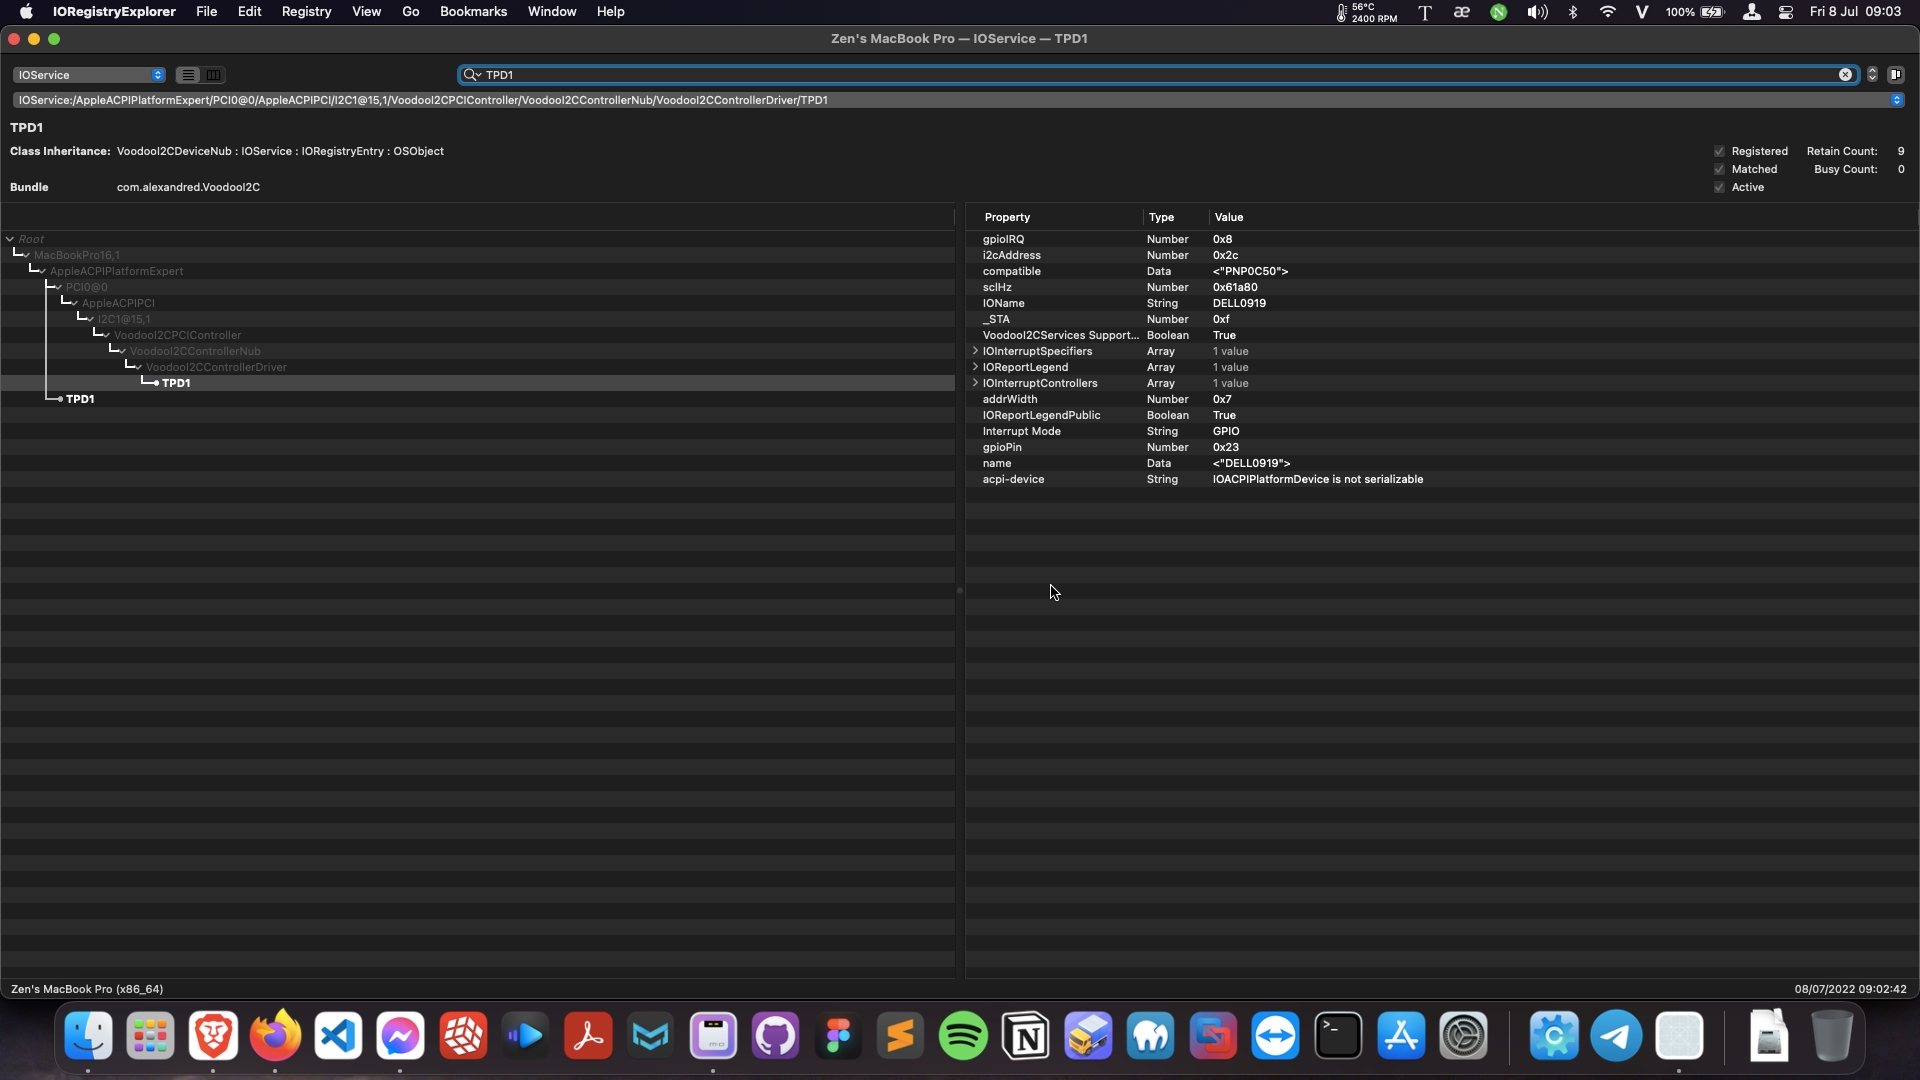Launch Spotify from the dock
This screenshot has height=1080, width=1920.
tap(963, 1037)
